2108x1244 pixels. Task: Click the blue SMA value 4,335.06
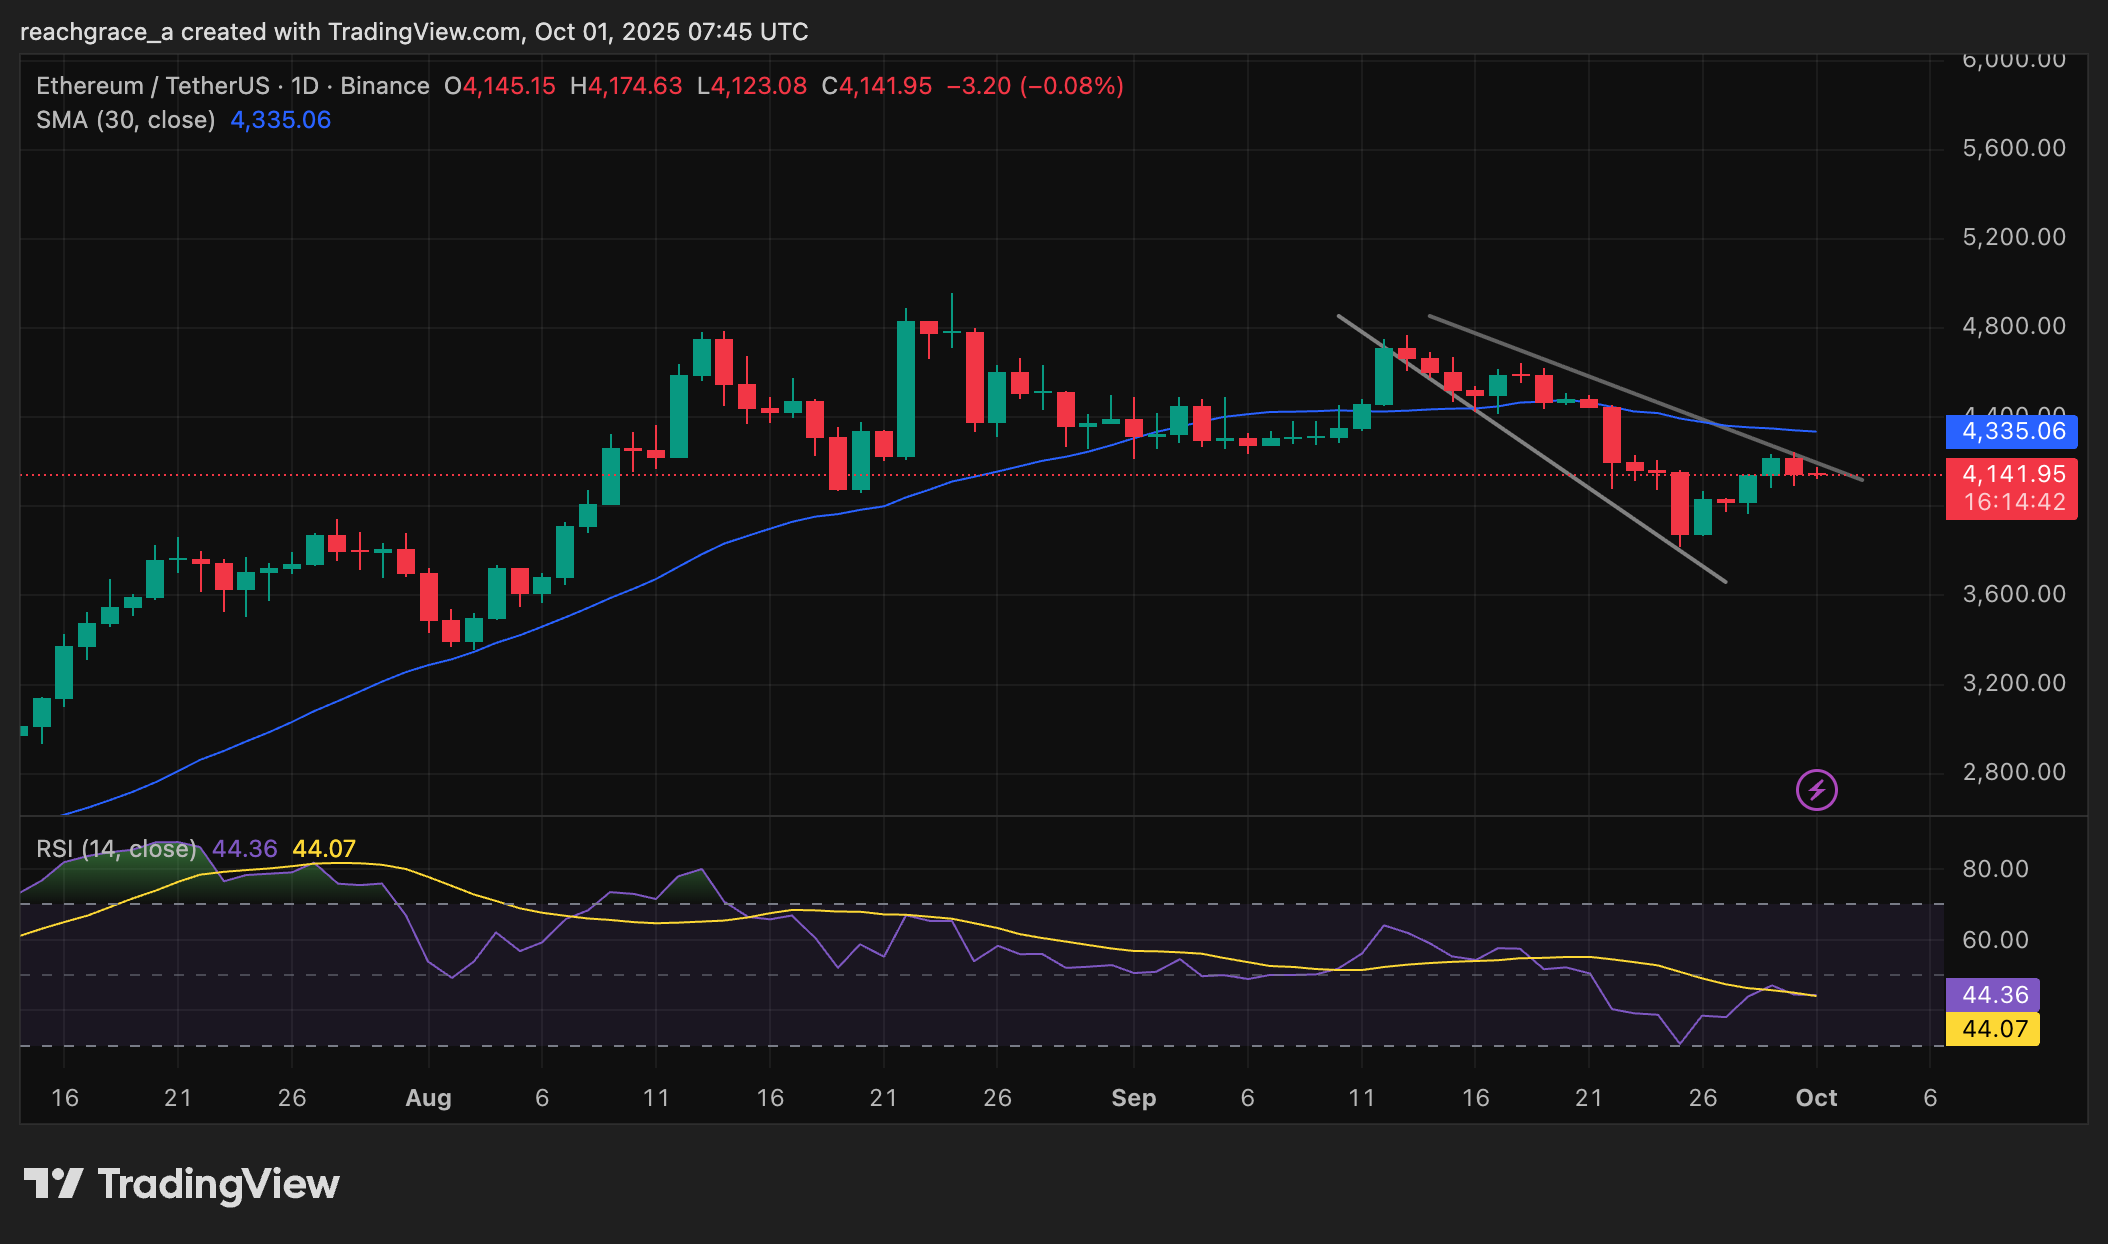point(278,120)
